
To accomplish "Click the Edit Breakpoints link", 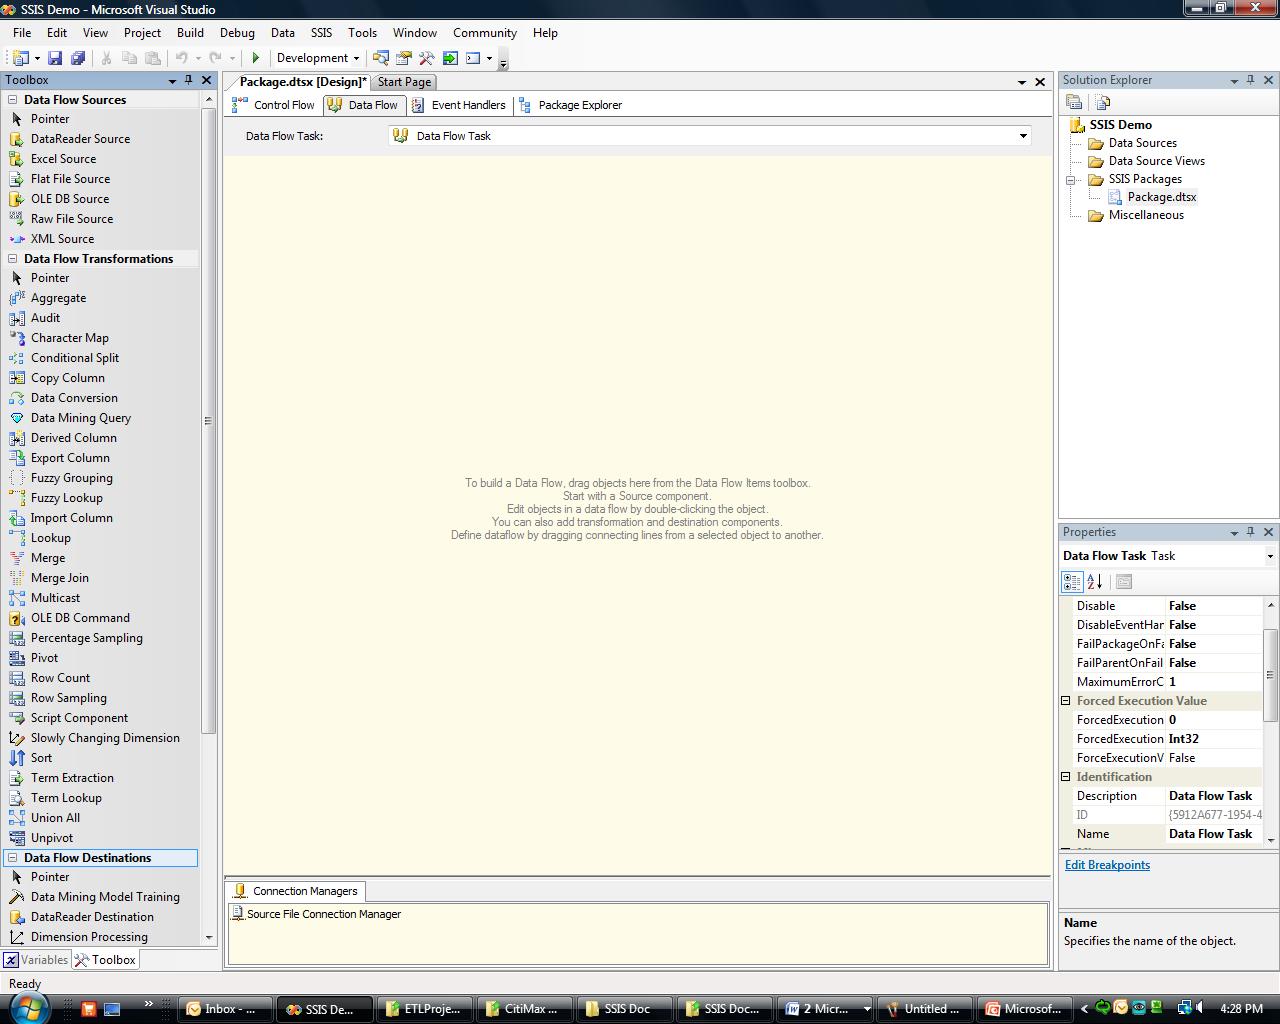I will click(1107, 865).
